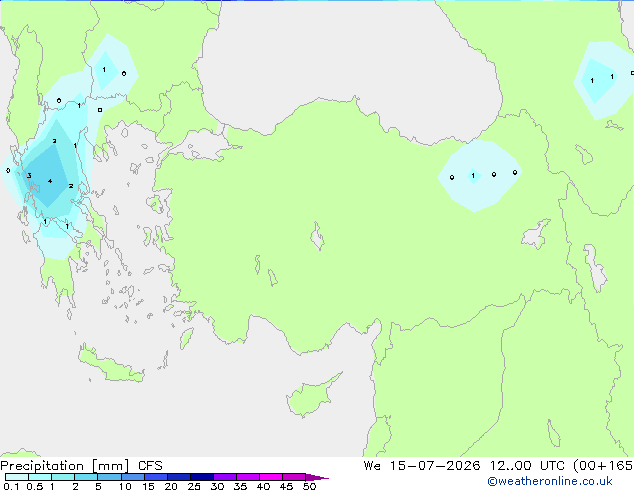
Task: Click the 5–10 mm legend color swatch
Action: tap(109, 477)
